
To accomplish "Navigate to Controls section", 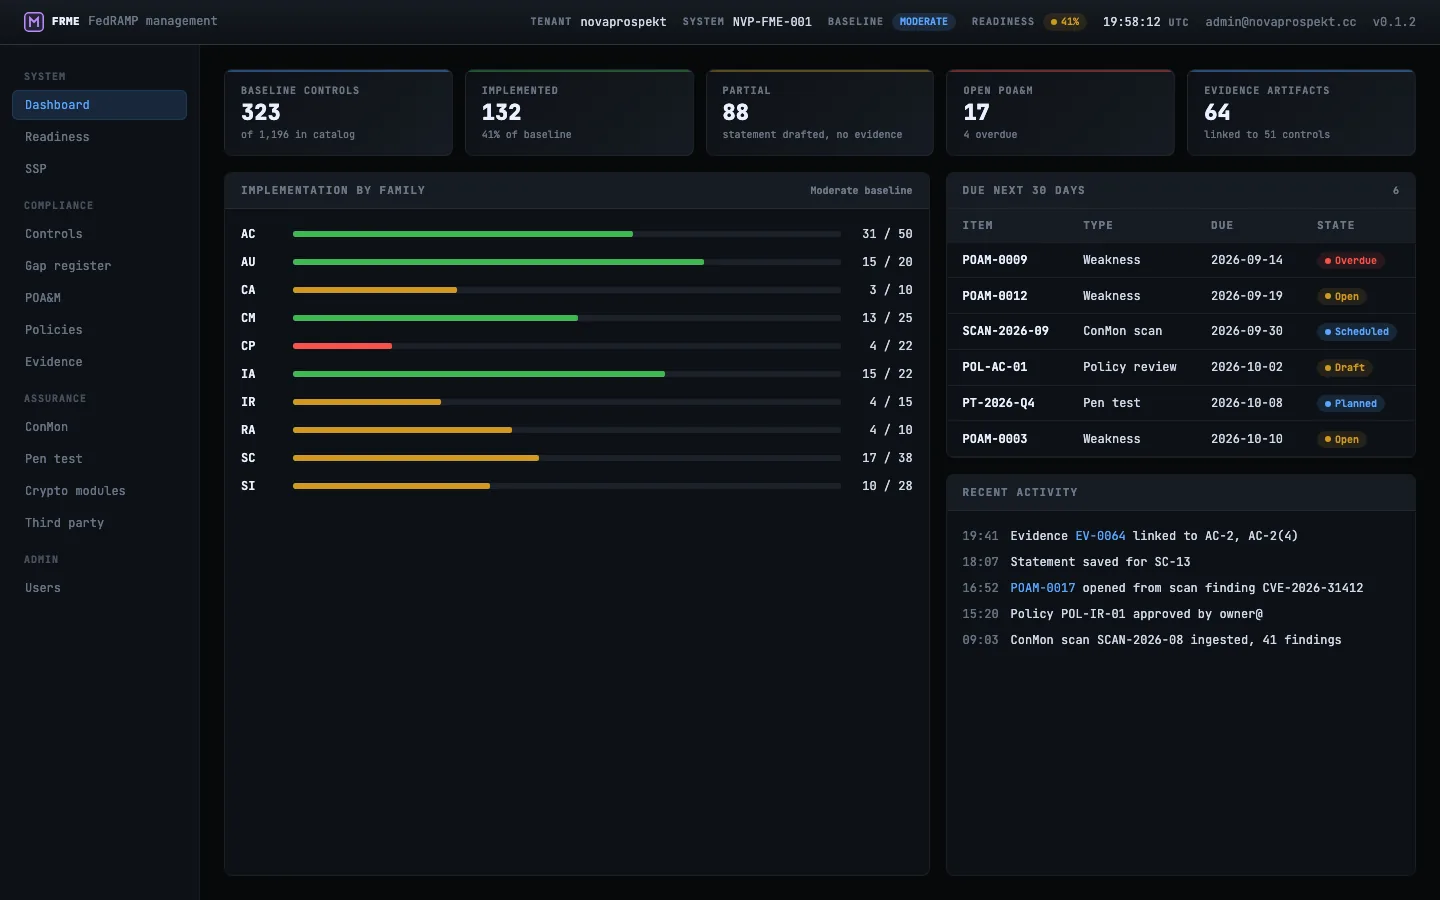I will tap(99, 234).
